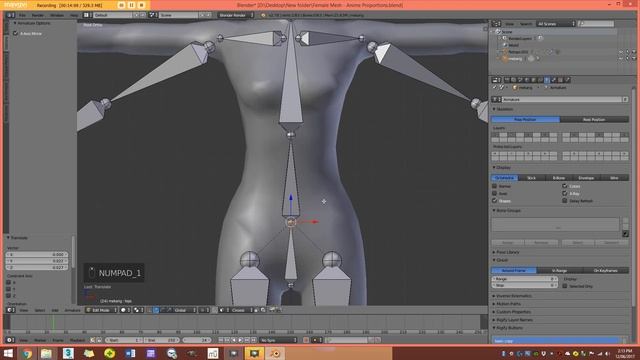Screen dimensions: 640x360
Task: Toggle metarig visibility eye in outliner
Action: click(x=621, y=58)
